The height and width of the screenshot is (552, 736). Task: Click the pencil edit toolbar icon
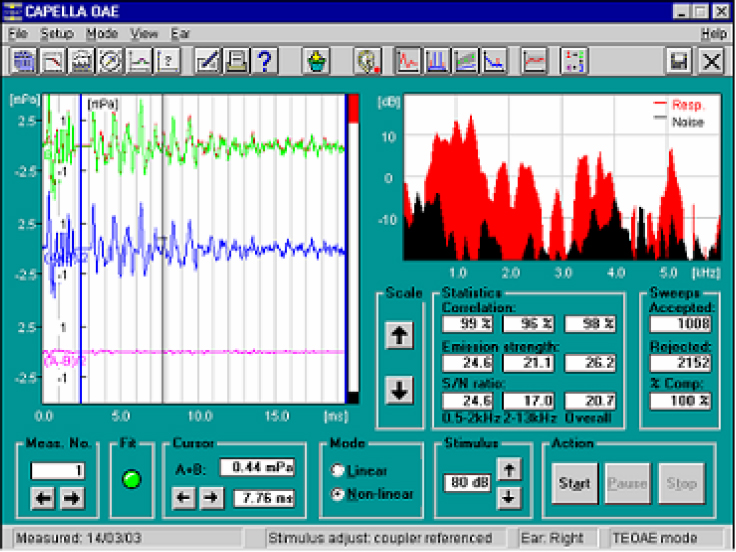click(x=207, y=61)
